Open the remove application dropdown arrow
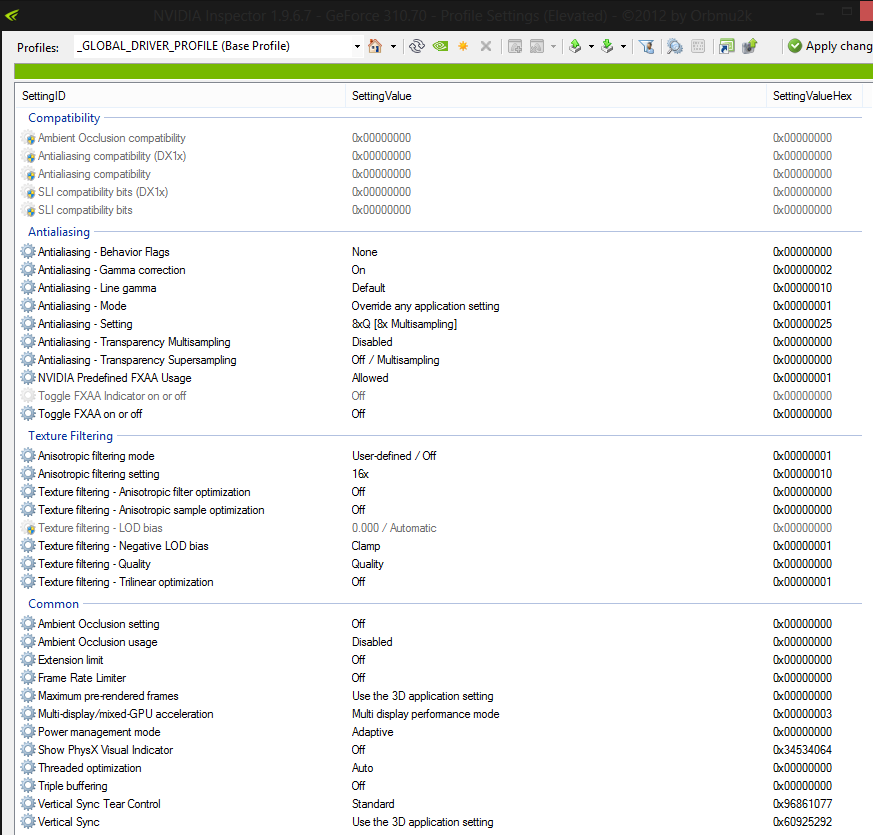The width and height of the screenshot is (873, 835). click(x=553, y=46)
